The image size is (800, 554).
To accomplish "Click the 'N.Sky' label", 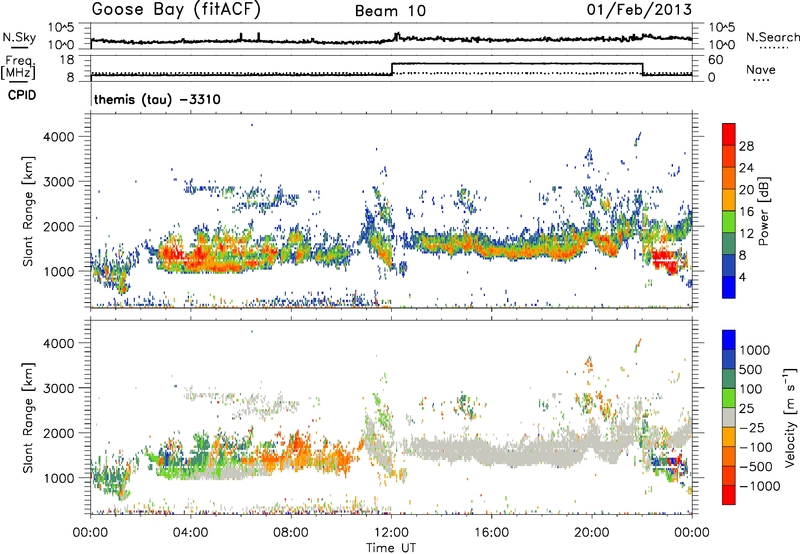I will pyautogui.click(x=19, y=37).
